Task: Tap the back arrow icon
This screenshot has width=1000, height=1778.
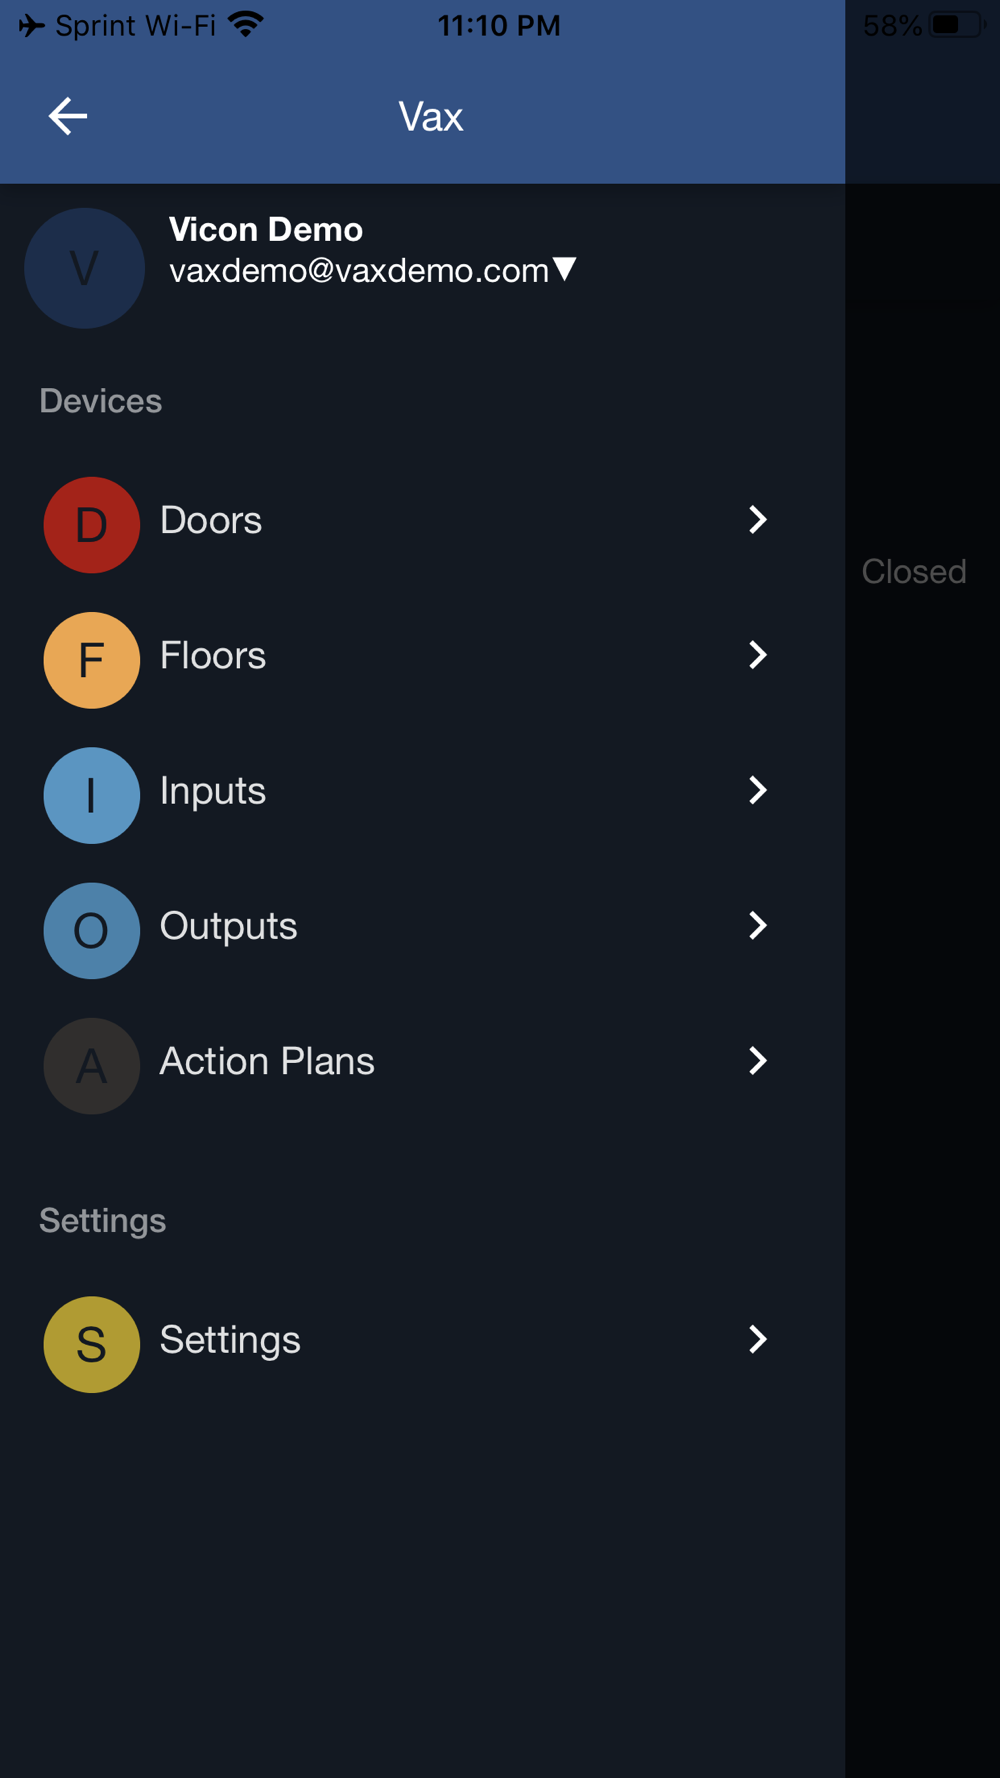Action: pyautogui.click(x=68, y=116)
